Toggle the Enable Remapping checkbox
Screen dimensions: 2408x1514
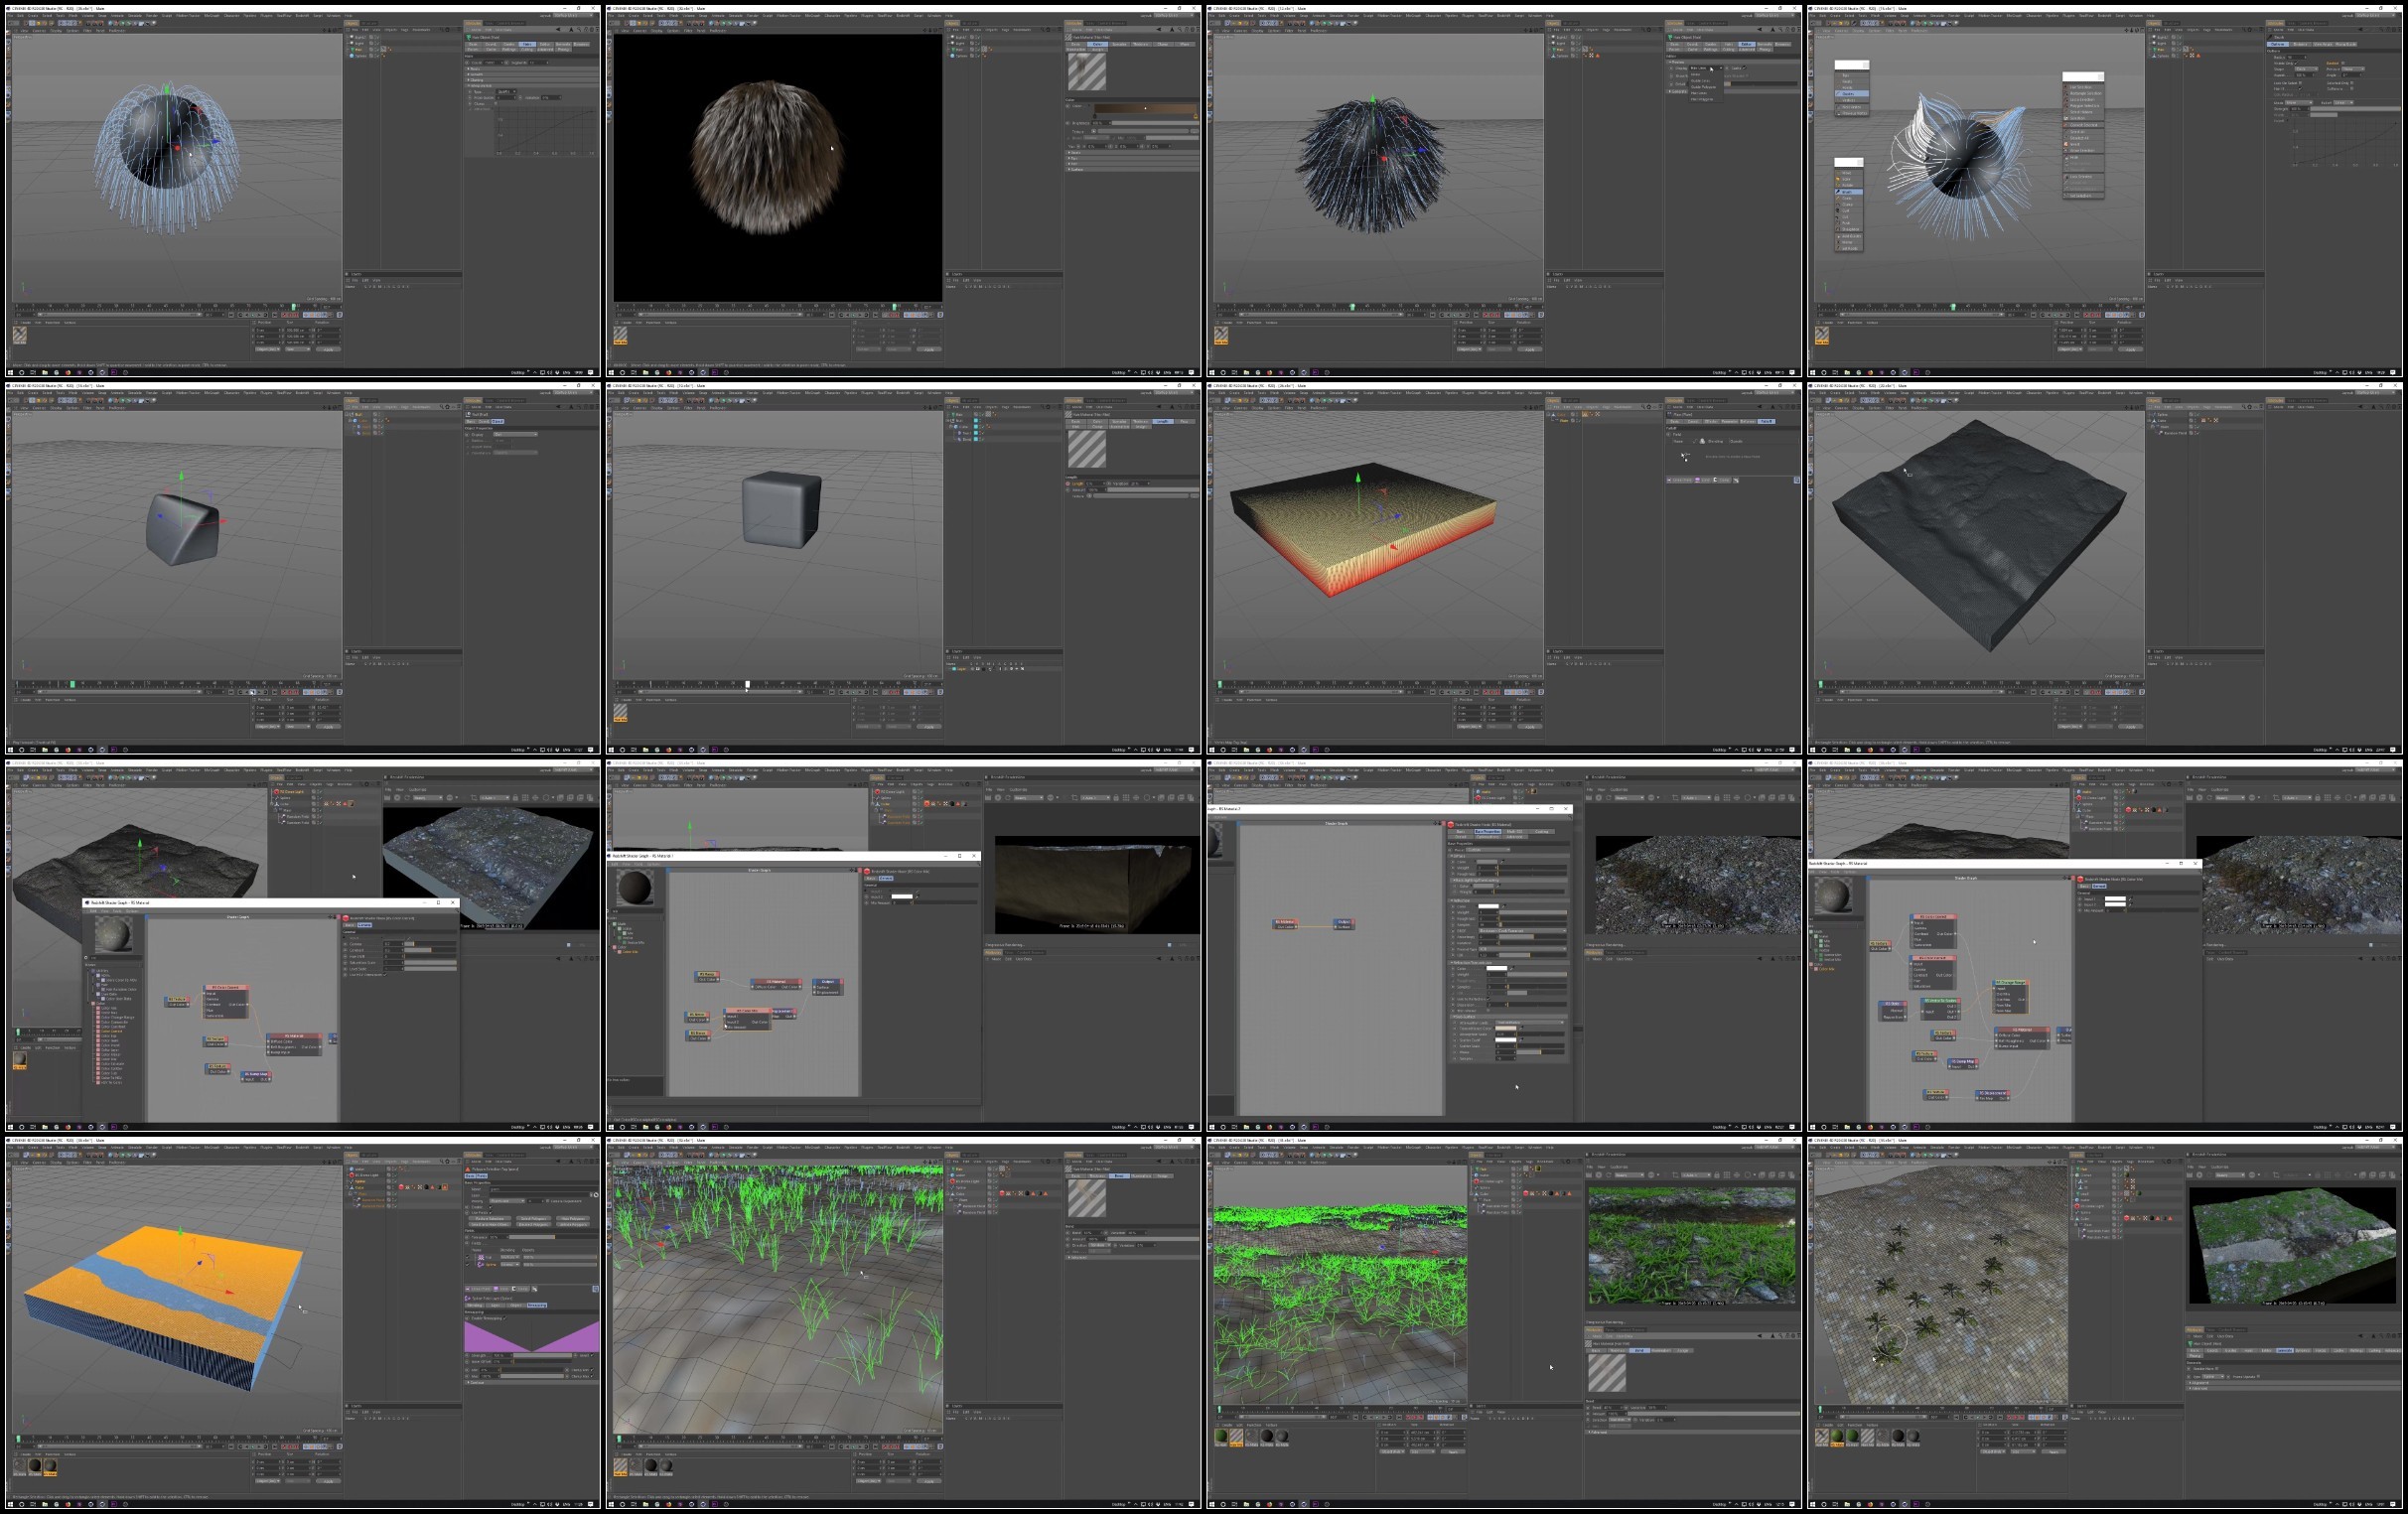click(x=505, y=1318)
